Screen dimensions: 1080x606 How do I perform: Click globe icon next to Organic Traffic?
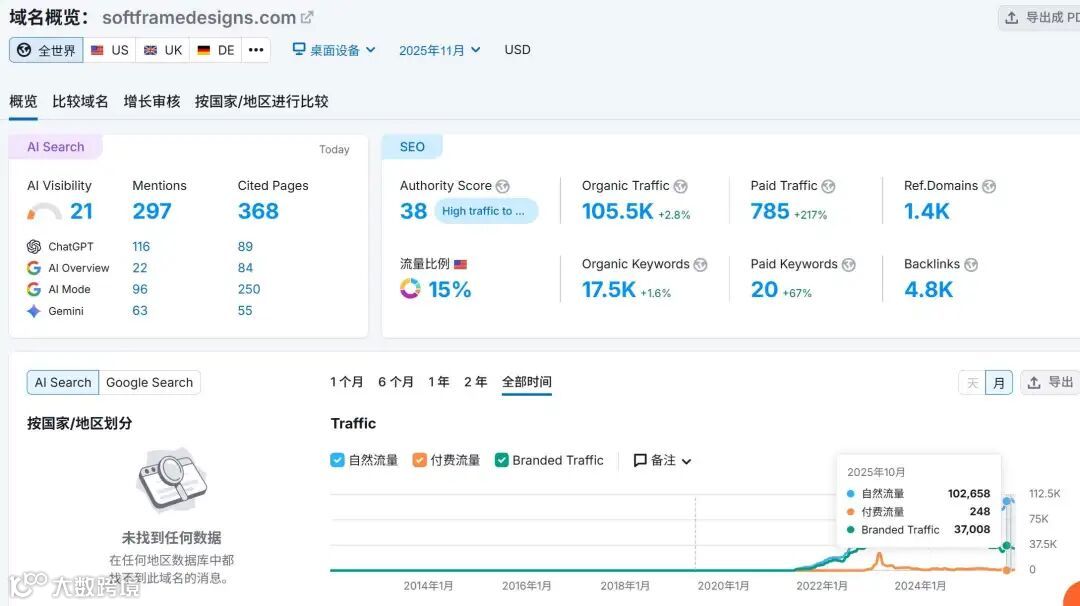coord(681,187)
